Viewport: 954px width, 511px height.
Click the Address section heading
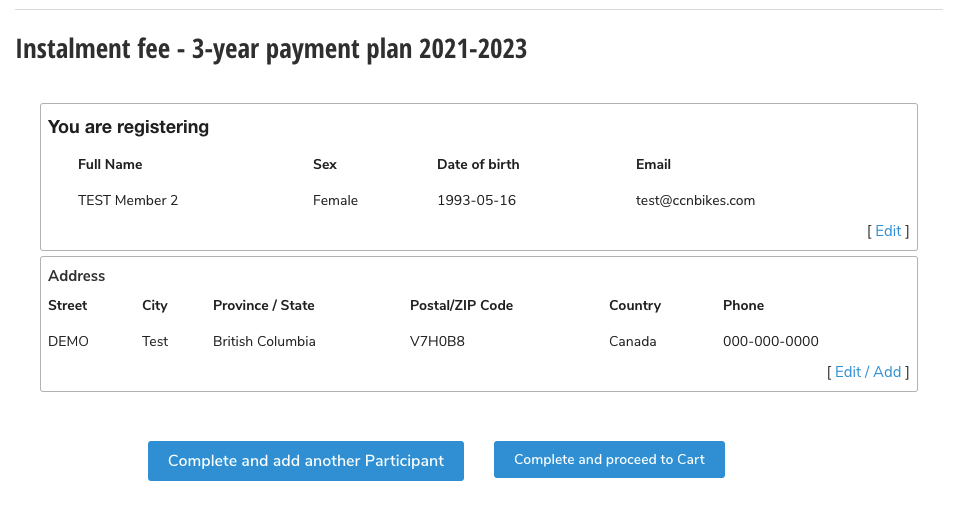tap(76, 276)
